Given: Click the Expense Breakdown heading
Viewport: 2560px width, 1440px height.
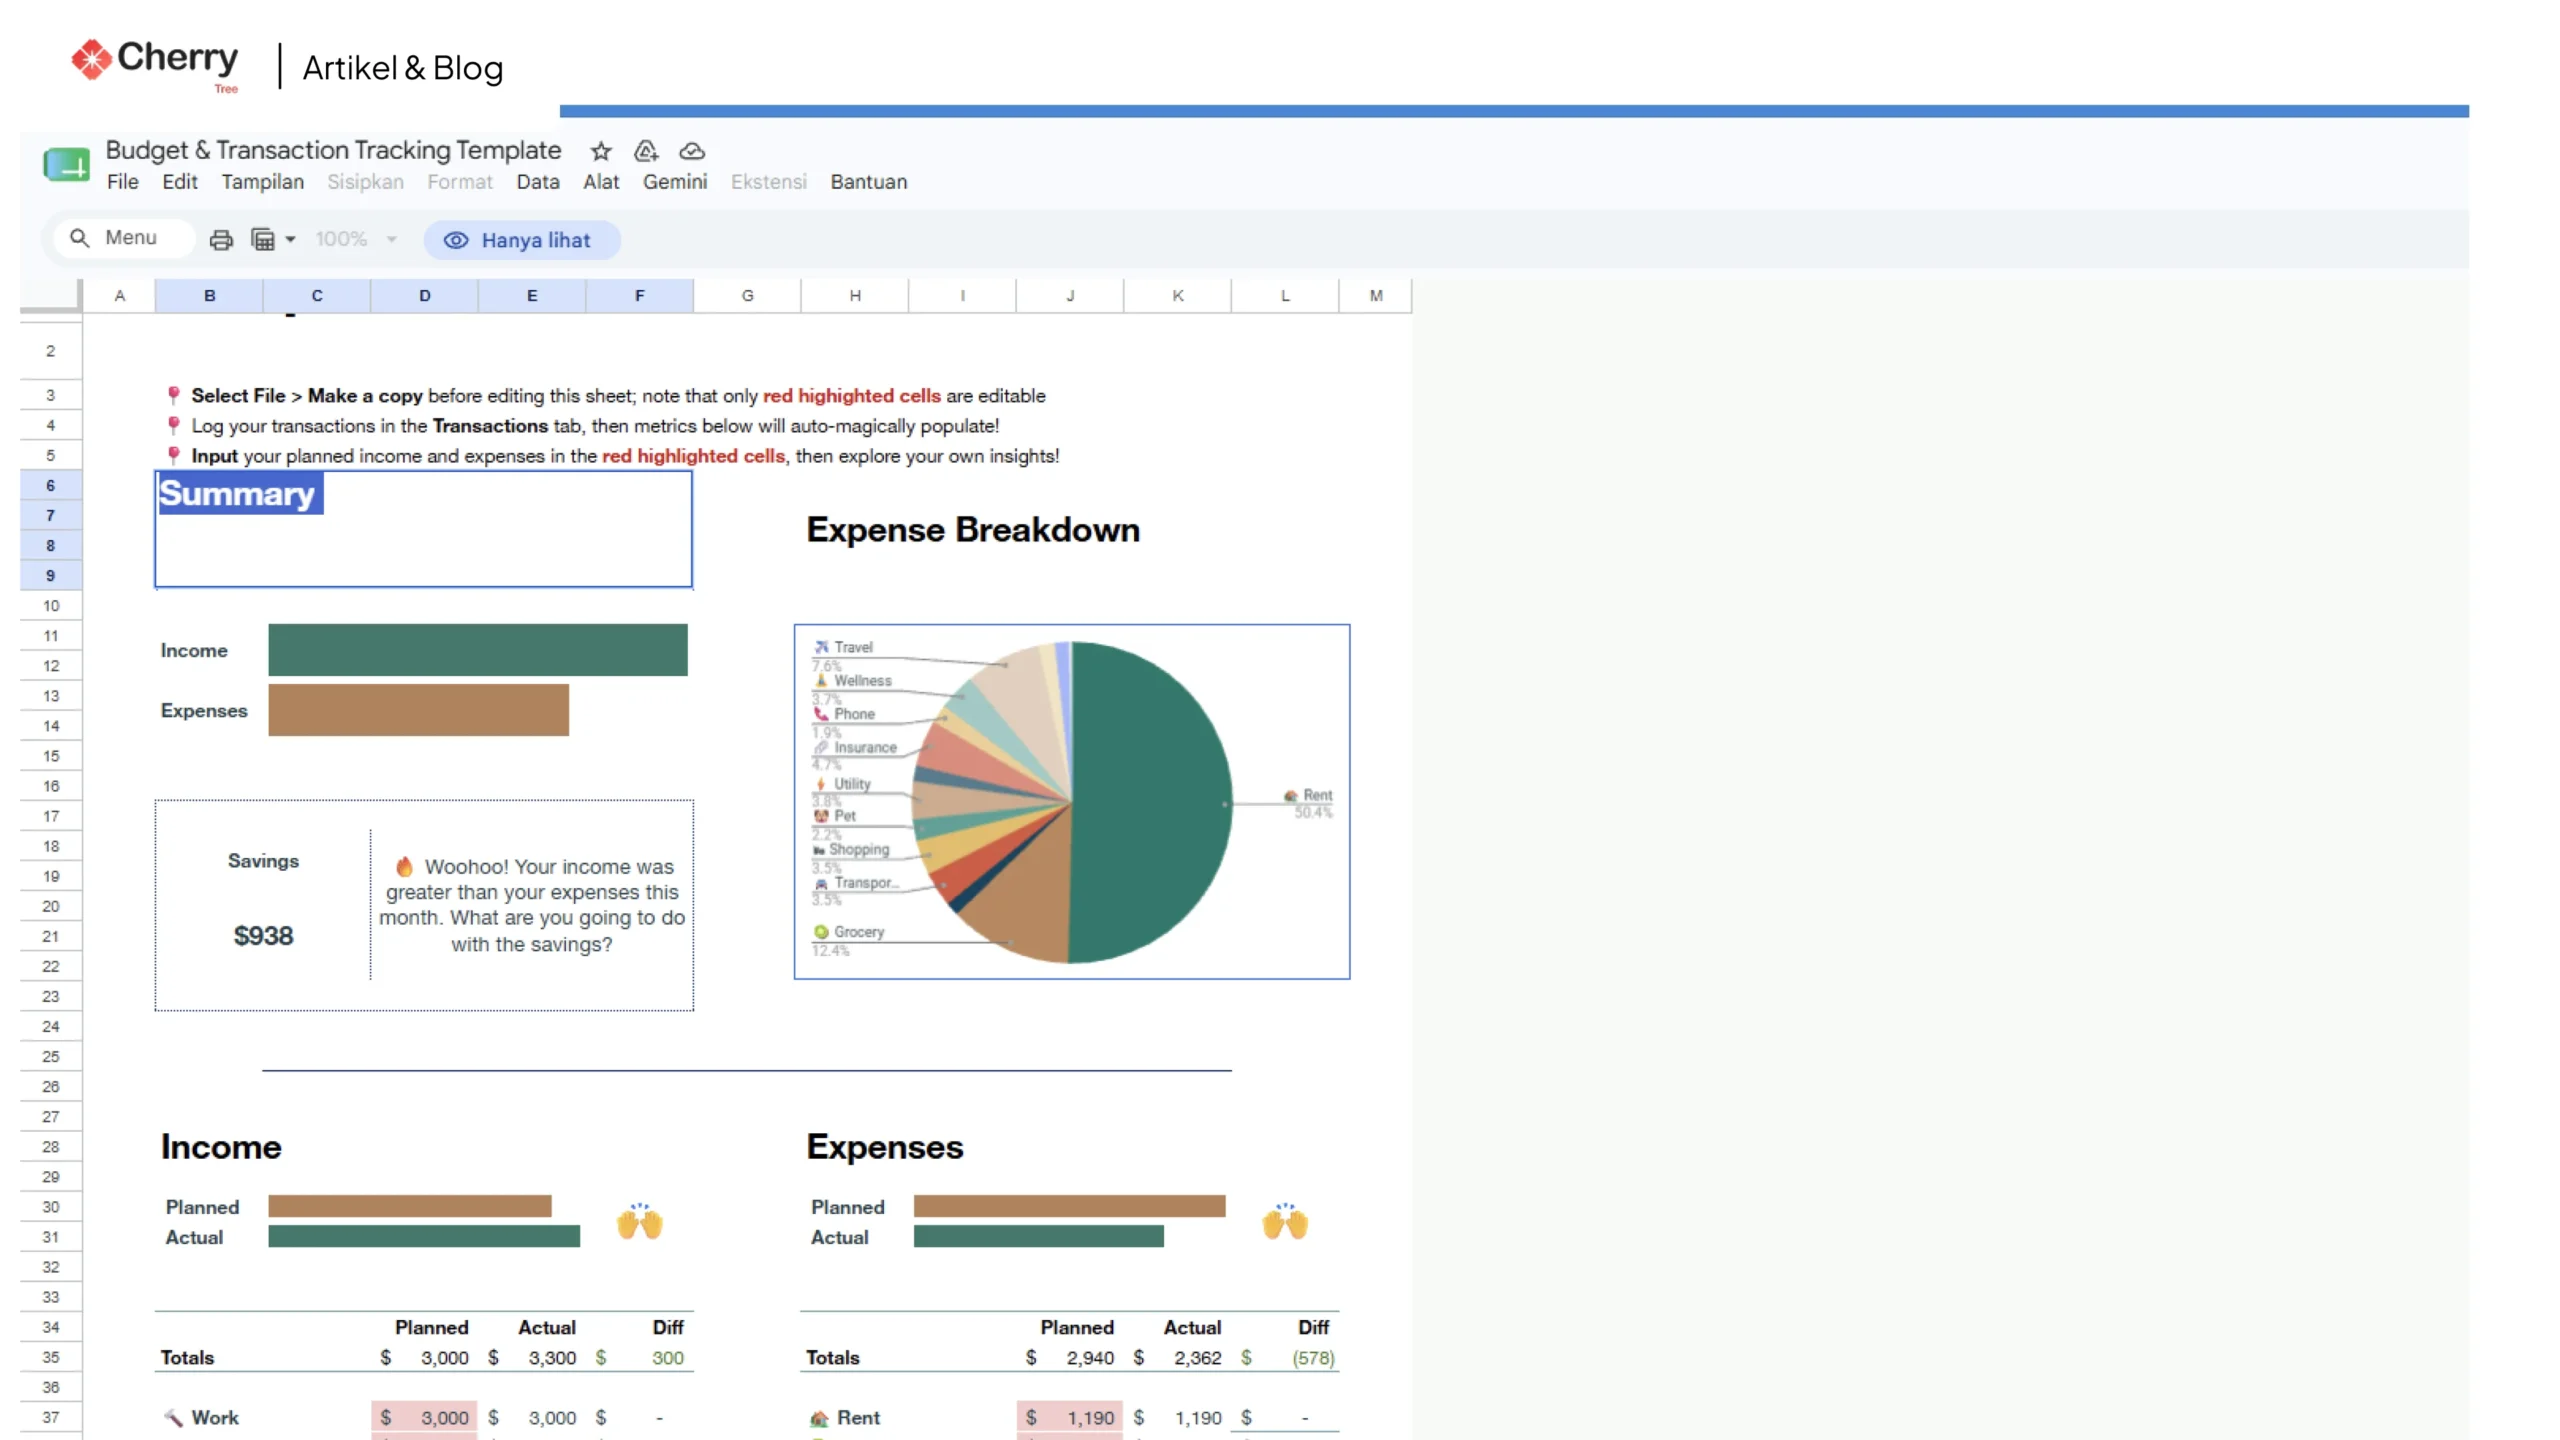Looking at the screenshot, I should pyautogui.click(x=973, y=530).
